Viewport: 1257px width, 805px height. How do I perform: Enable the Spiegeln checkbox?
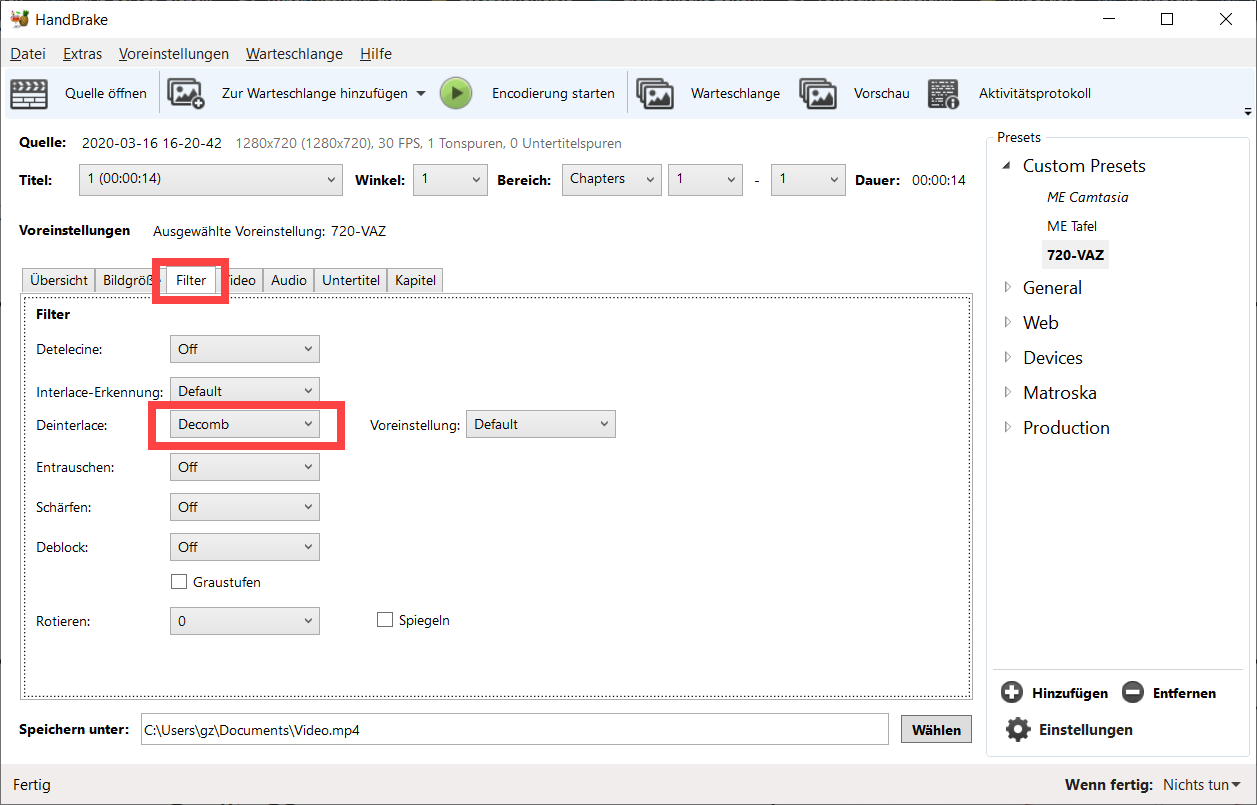tap(385, 620)
